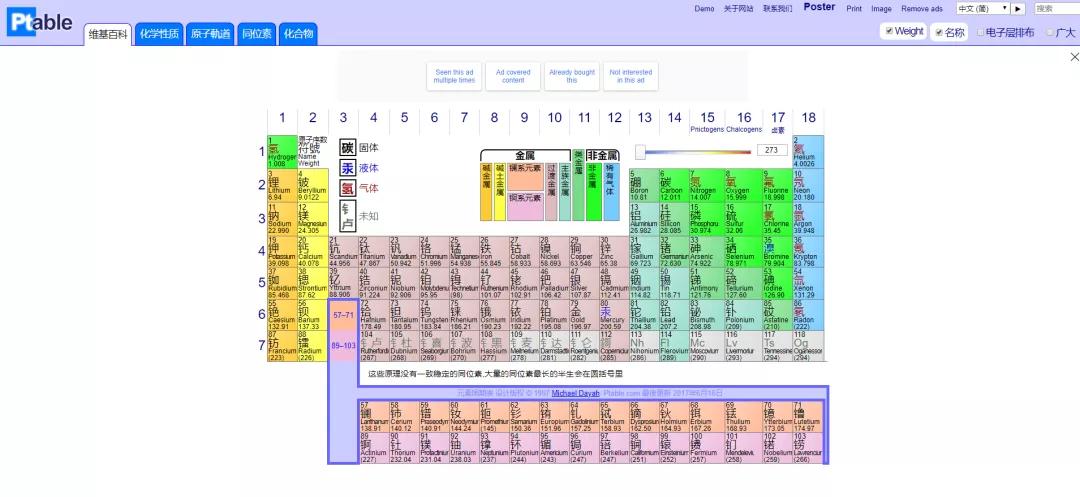Switch to the 化学性质 tab
Screen dimensions: 1080x497
[158, 34]
